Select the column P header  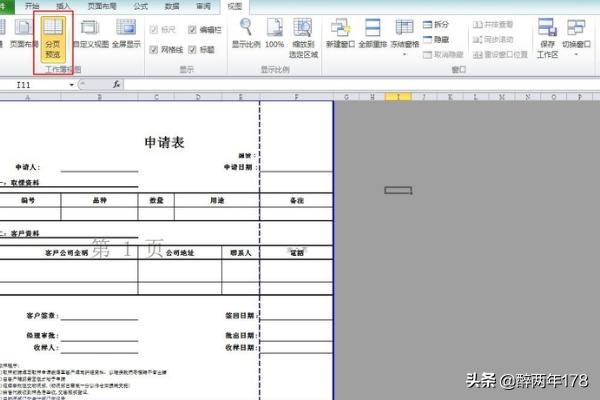(580, 97)
